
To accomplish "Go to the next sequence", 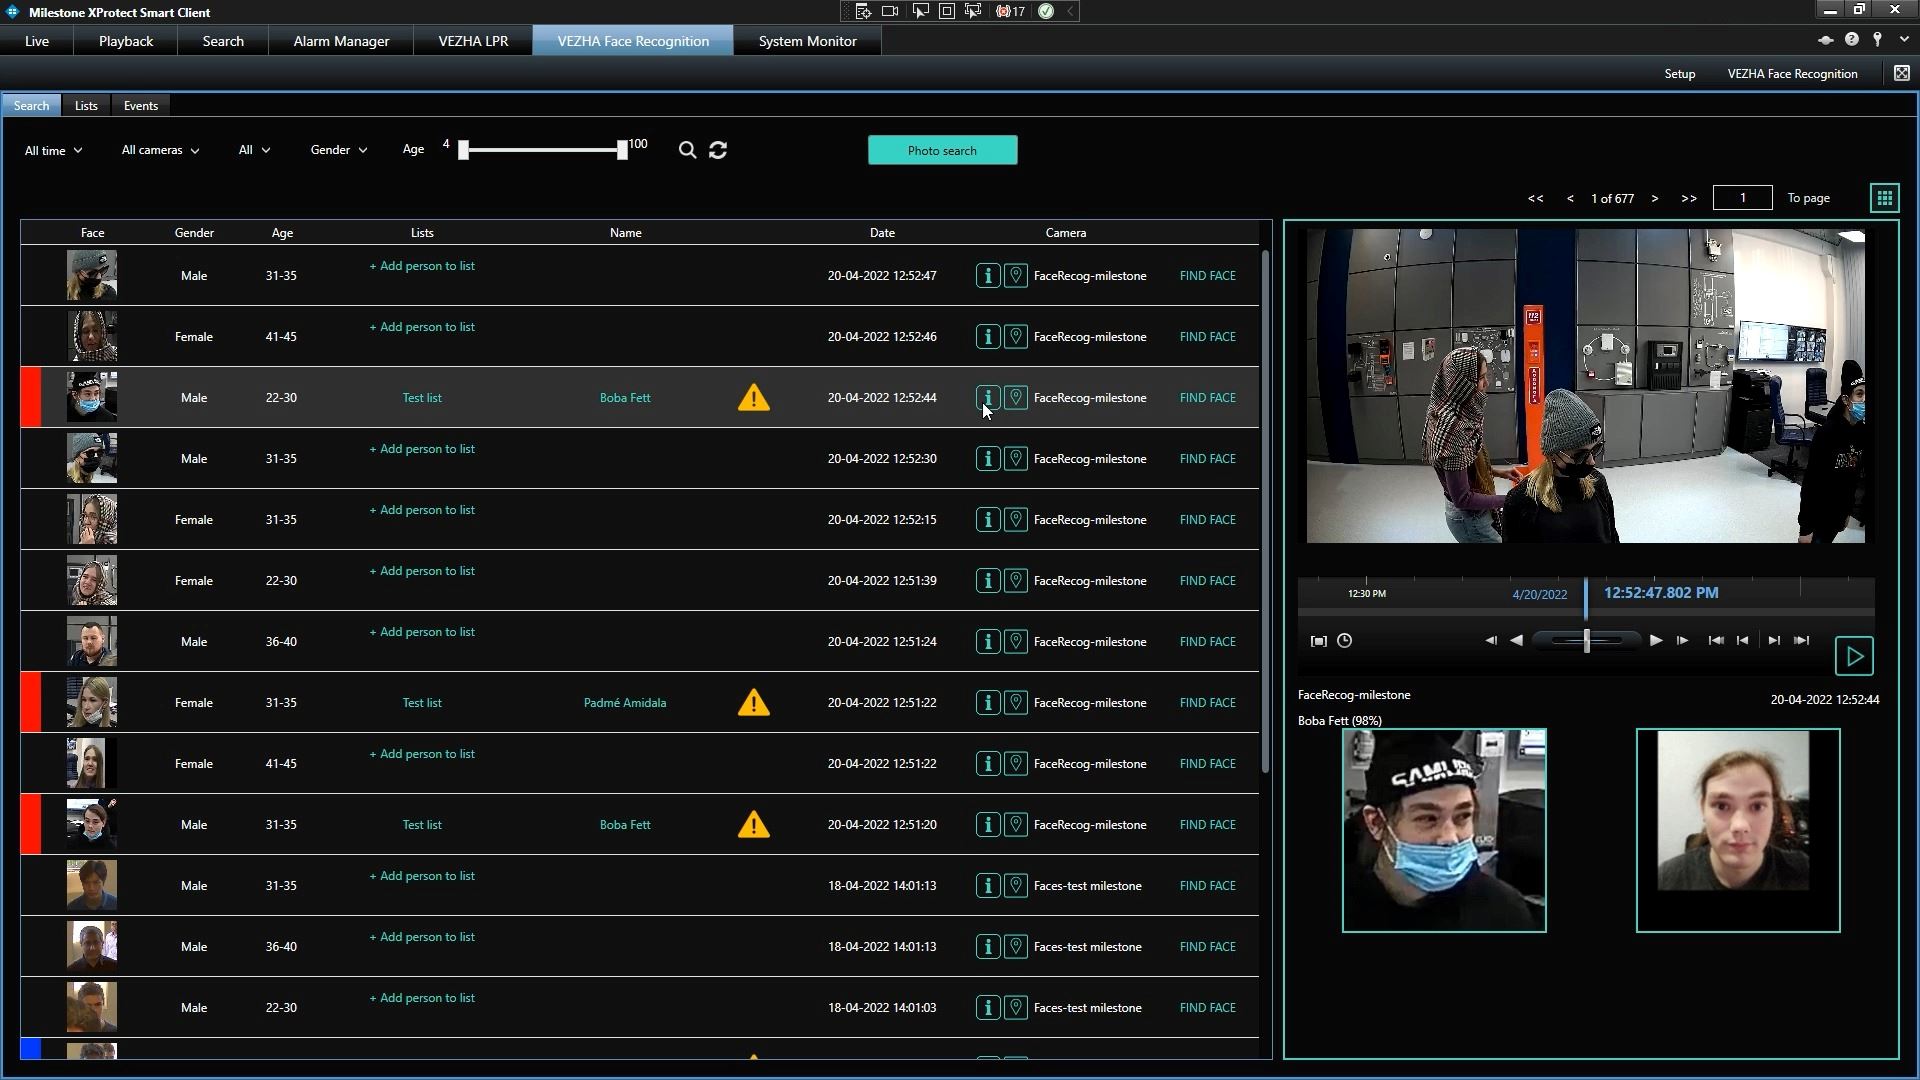I will [1774, 641].
